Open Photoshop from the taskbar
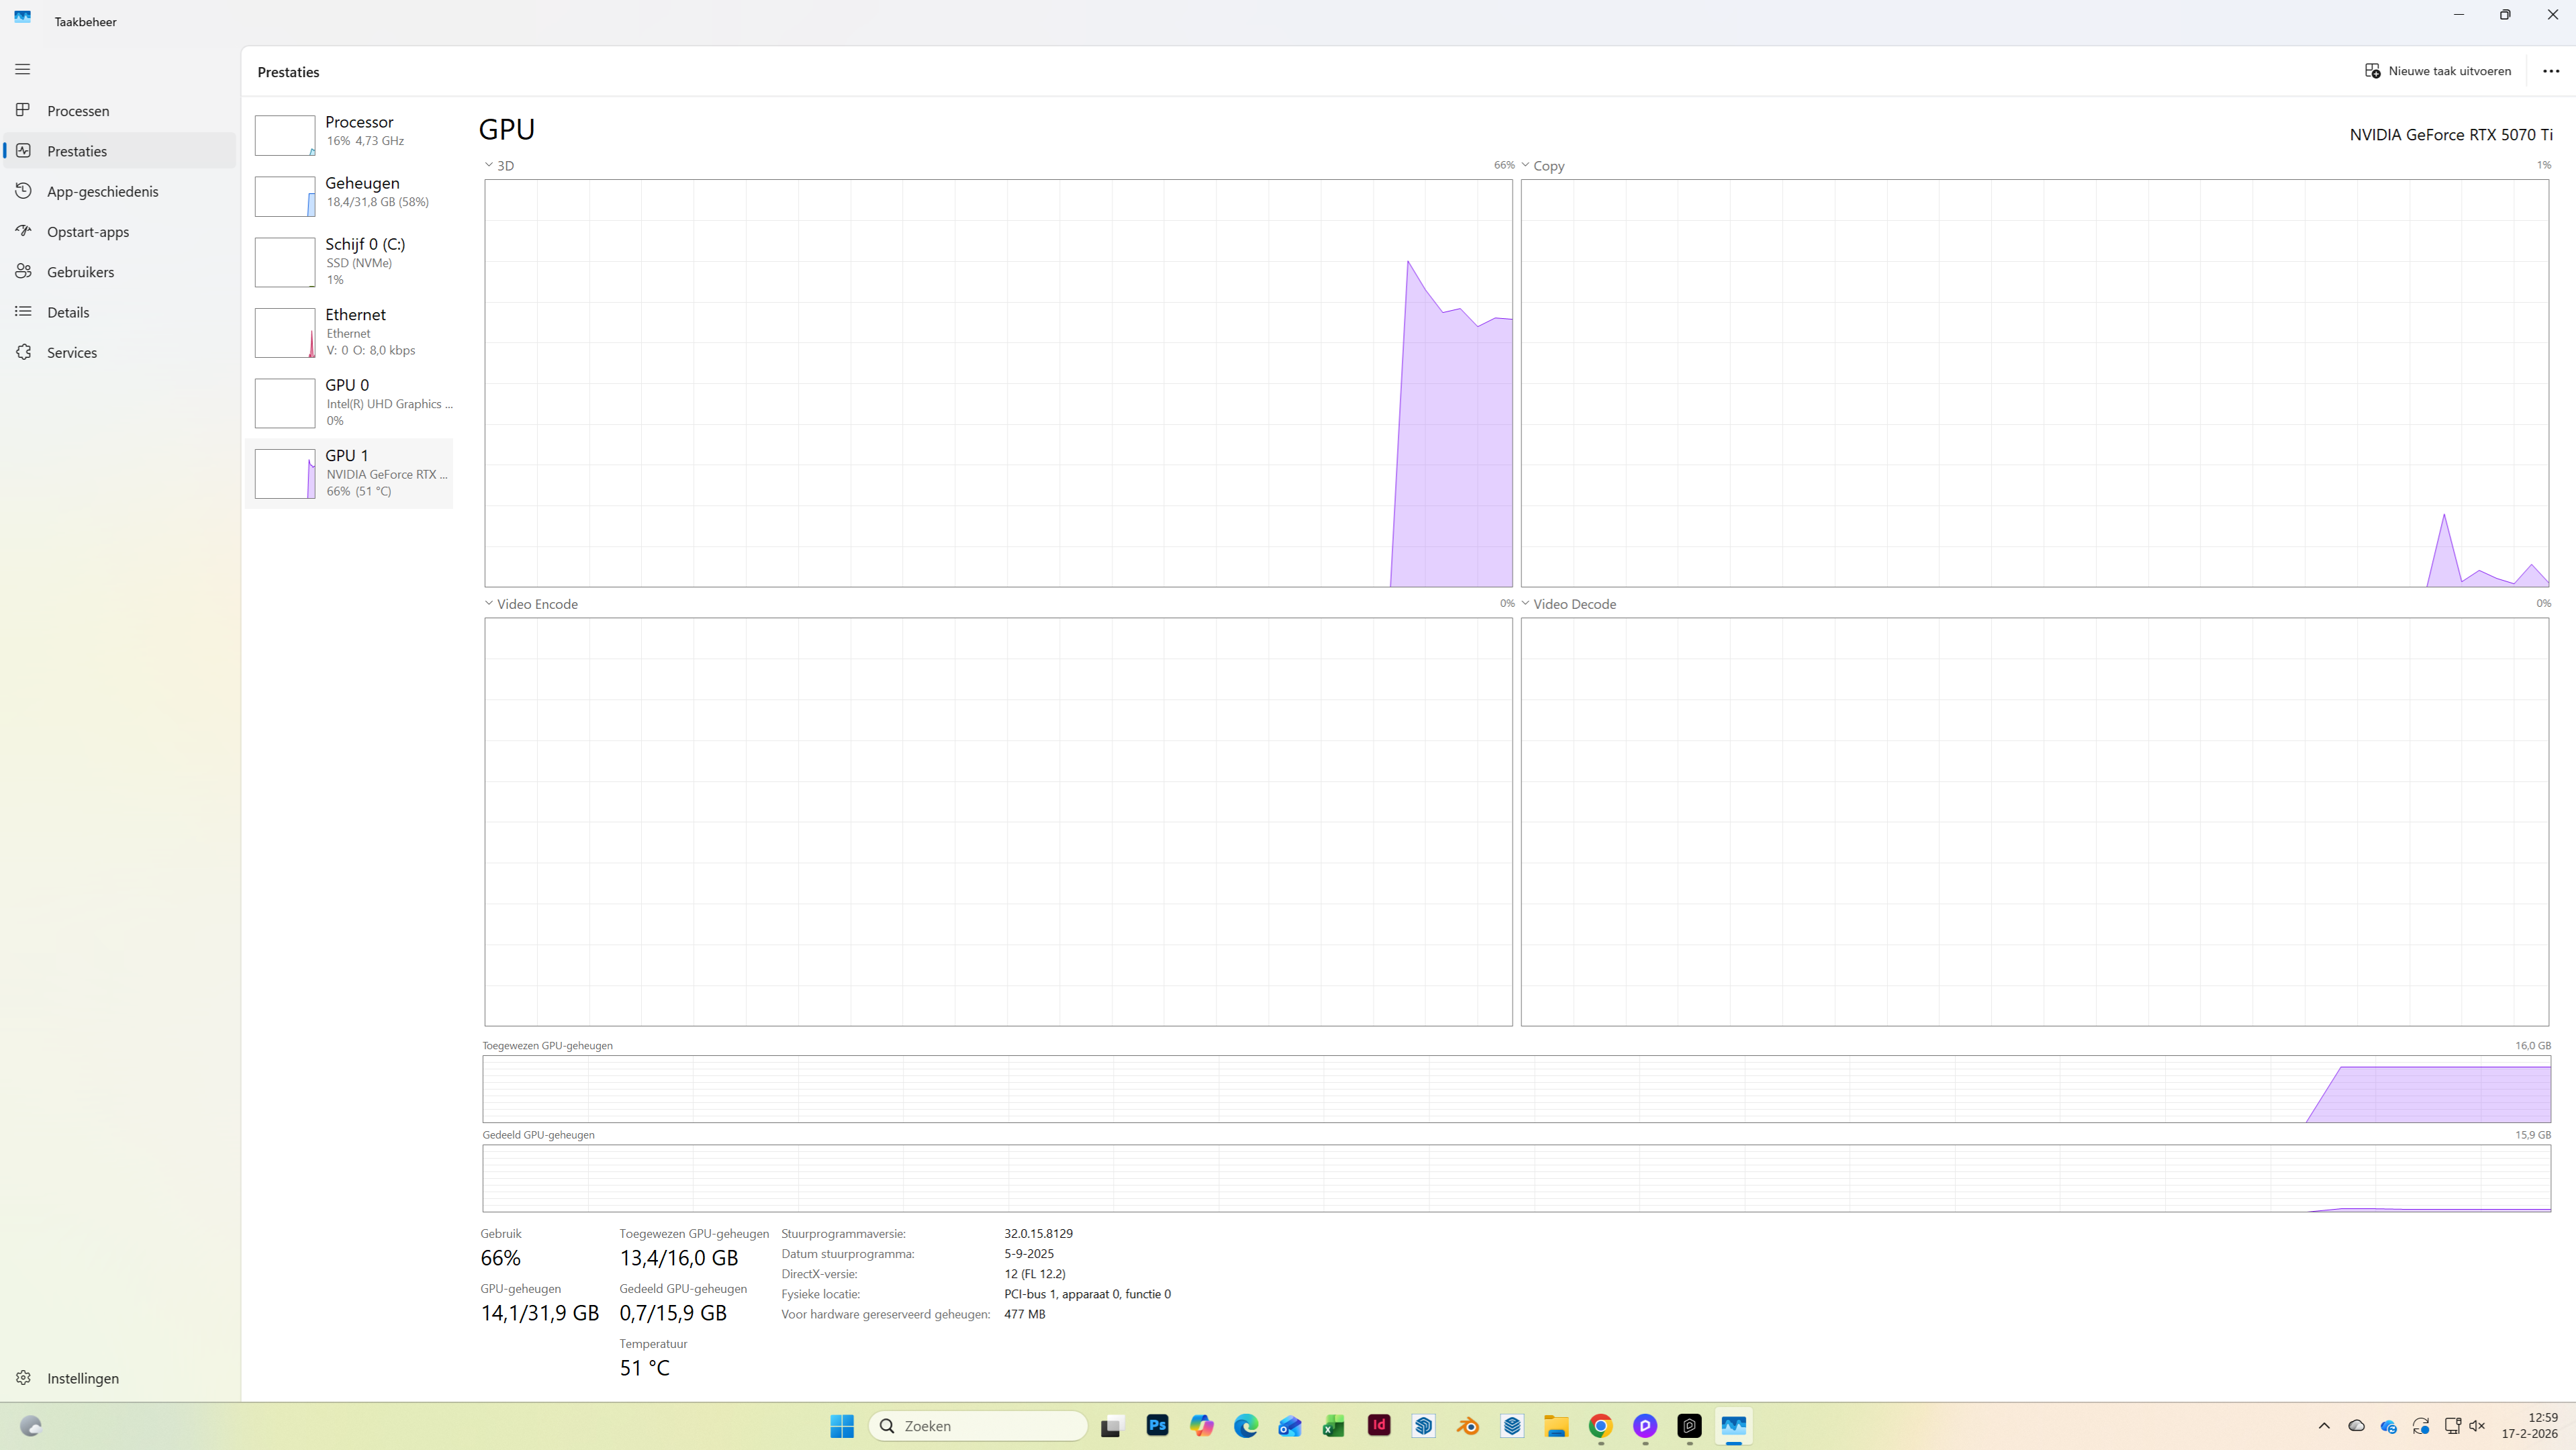This screenshot has width=2576, height=1450. coord(1157,1426)
